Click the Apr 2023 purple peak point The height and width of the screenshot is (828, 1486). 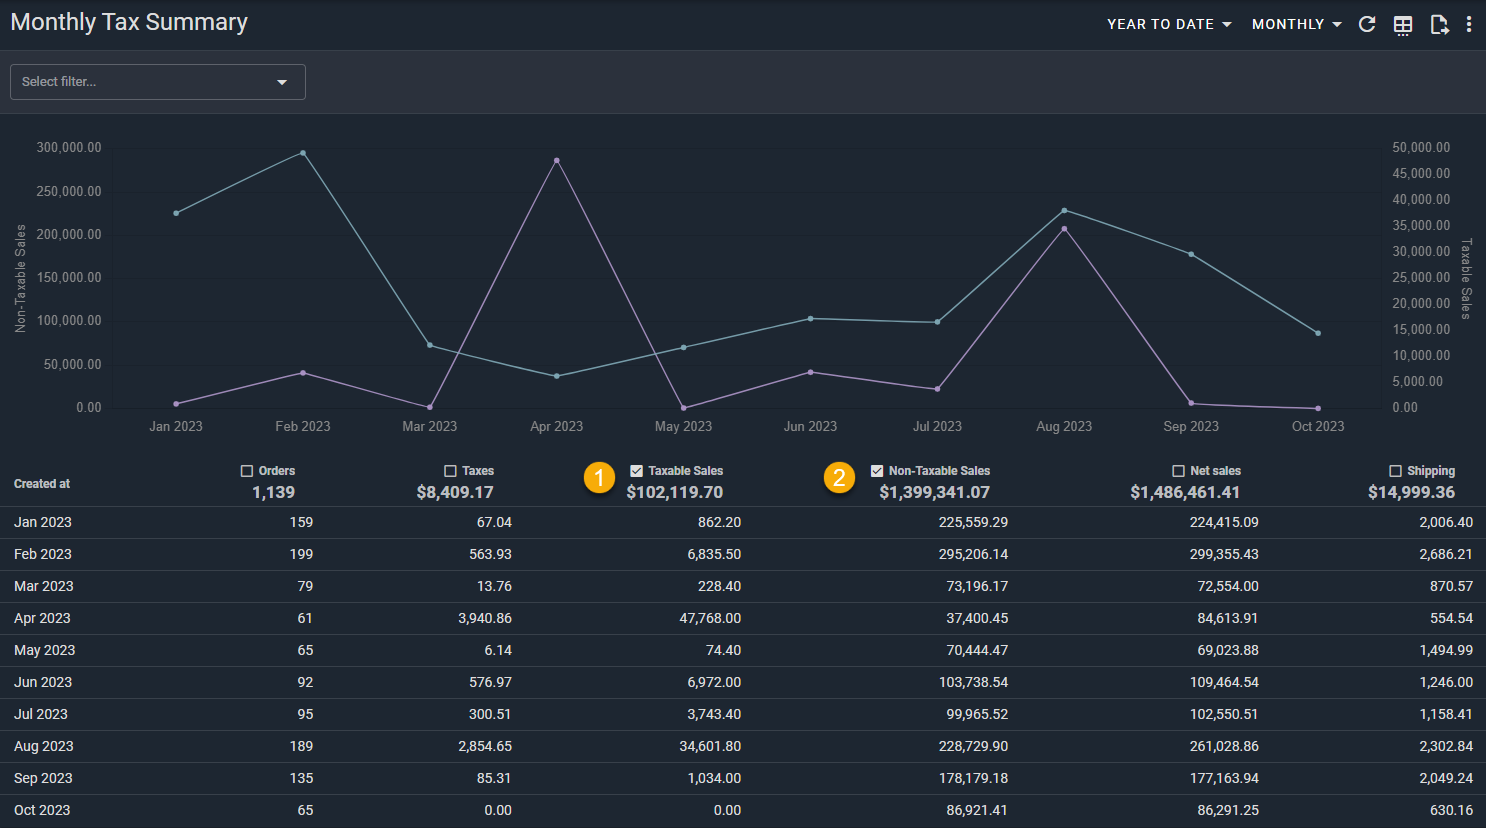click(557, 160)
